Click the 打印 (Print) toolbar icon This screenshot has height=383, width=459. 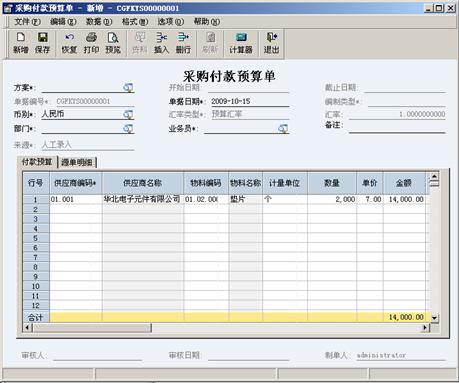coord(91,43)
